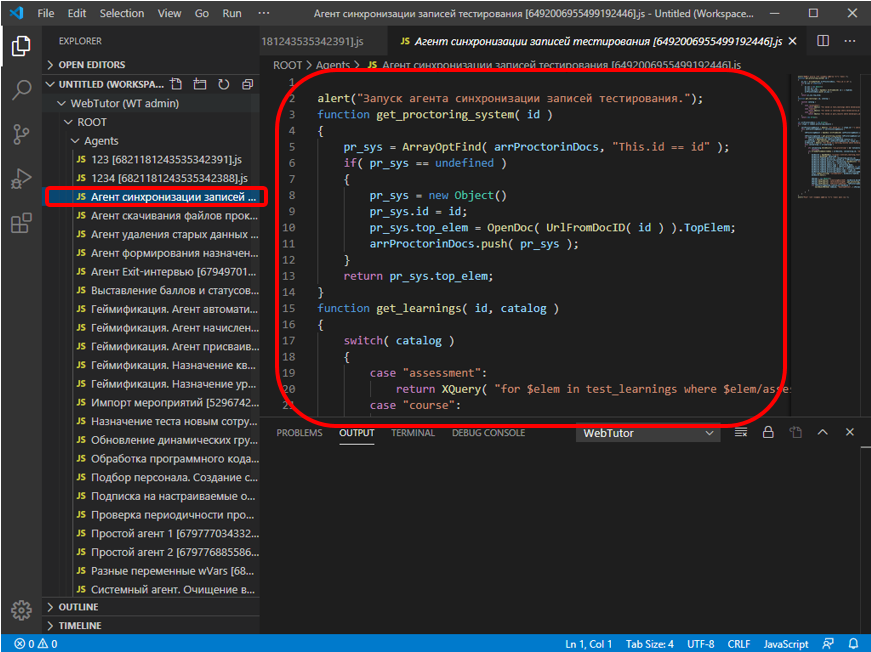The height and width of the screenshot is (652, 871).
Task: Split the editor to the right
Action: point(823,41)
